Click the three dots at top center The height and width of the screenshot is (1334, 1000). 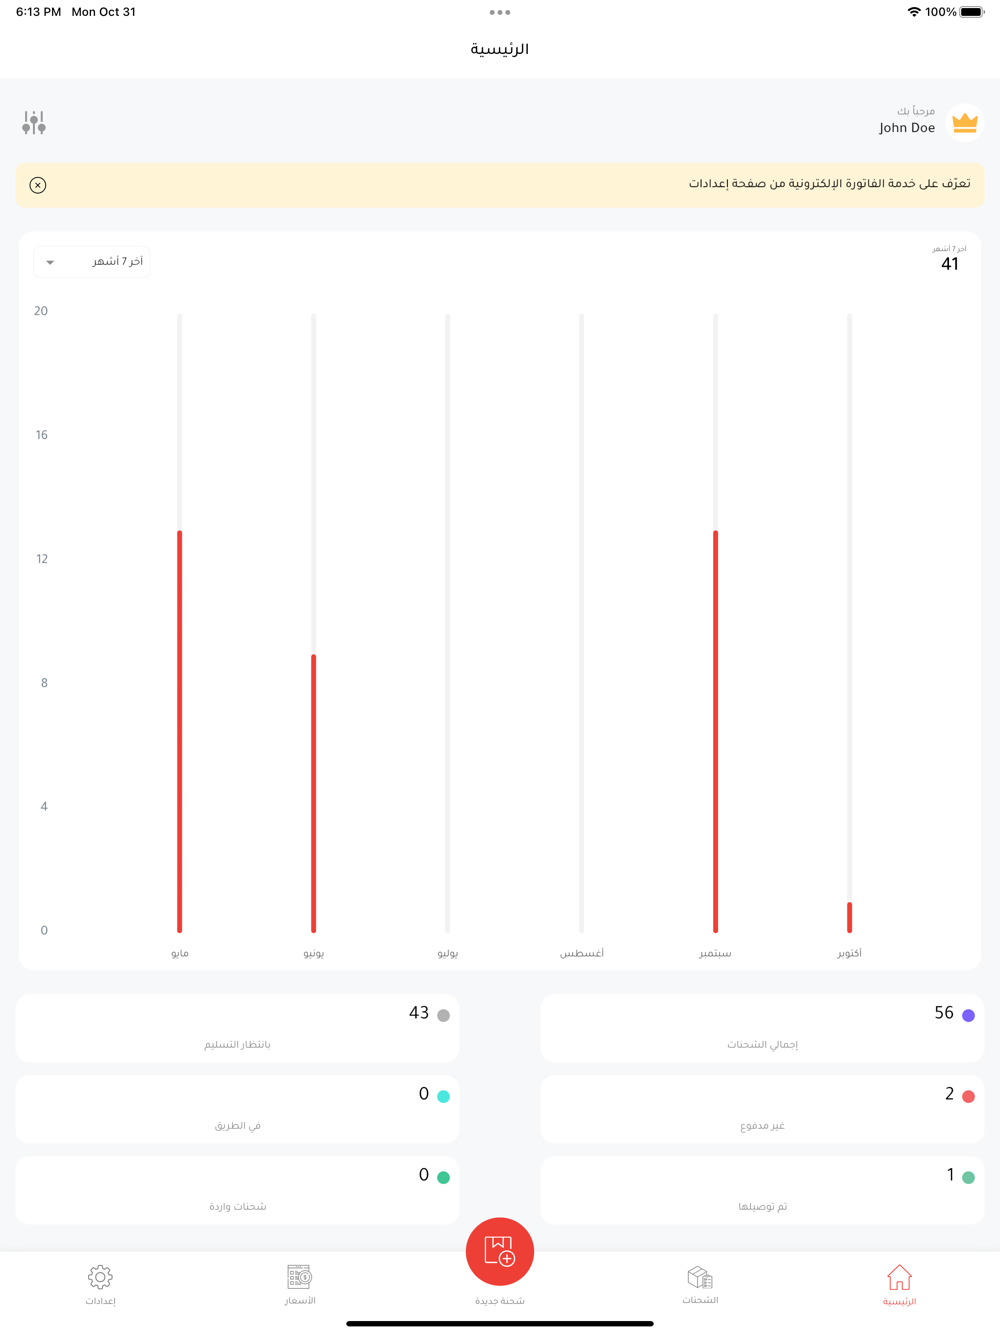tap(500, 13)
